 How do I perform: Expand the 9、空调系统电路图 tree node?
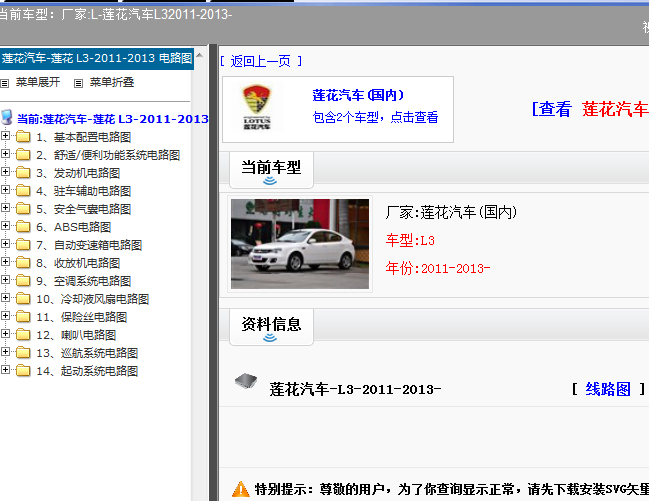coord(5,279)
